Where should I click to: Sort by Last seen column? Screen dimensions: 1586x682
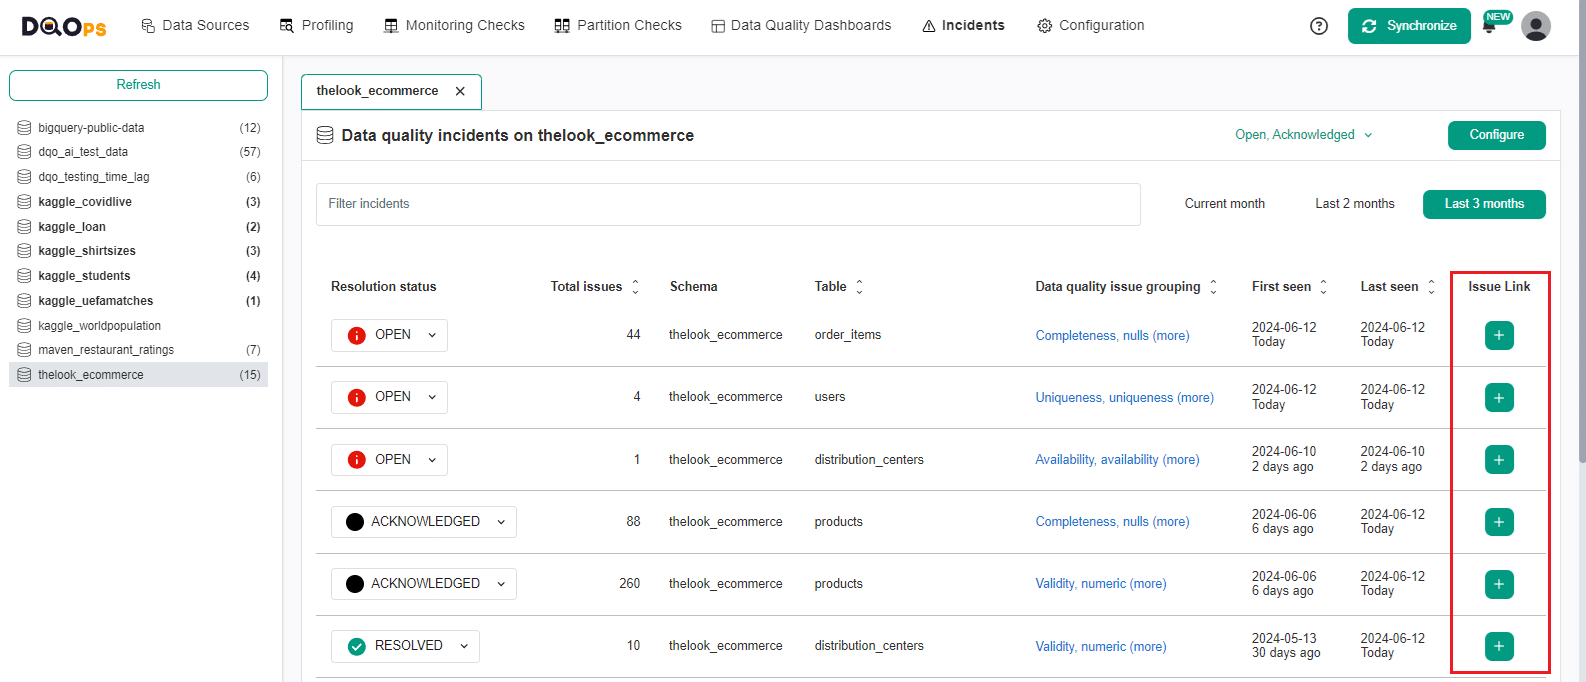click(x=1431, y=287)
